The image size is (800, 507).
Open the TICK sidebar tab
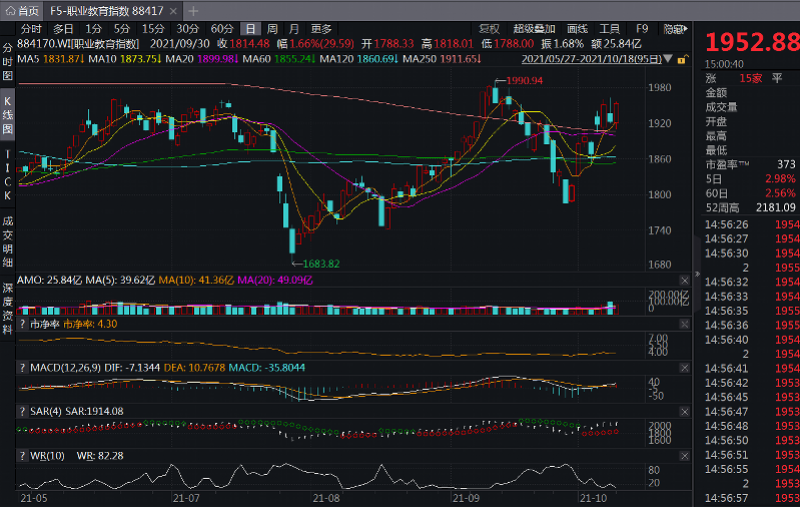point(7,175)
